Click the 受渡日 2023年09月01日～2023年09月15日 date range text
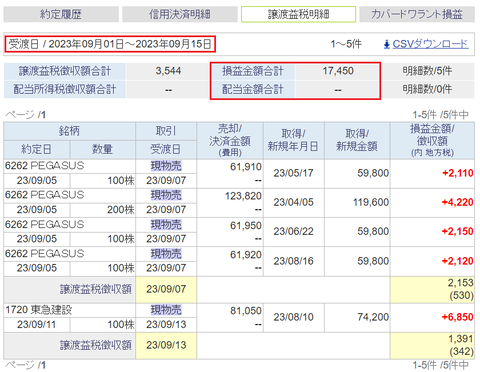The image size is (480, 372). (110, 44)
